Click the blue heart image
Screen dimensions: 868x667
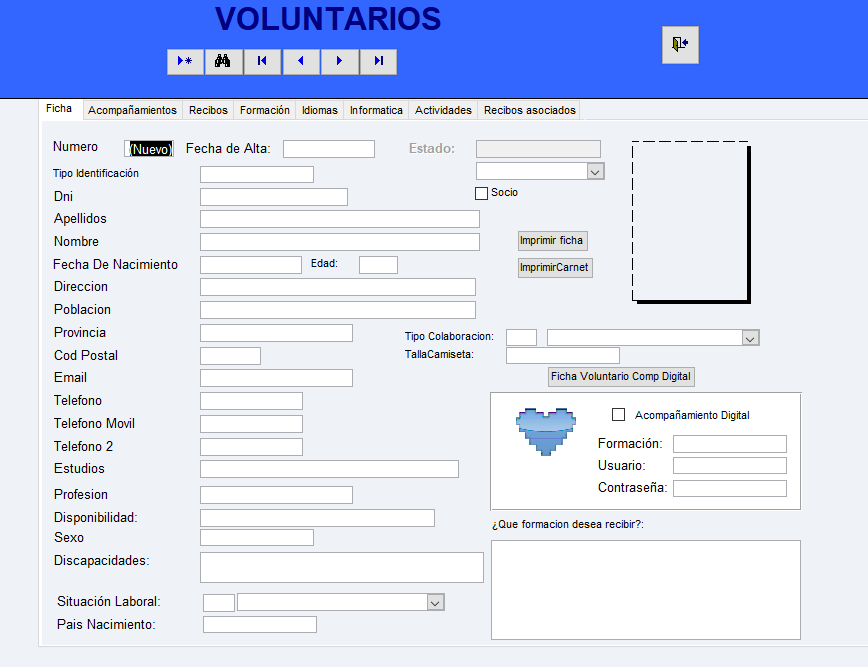click(547, 431)
